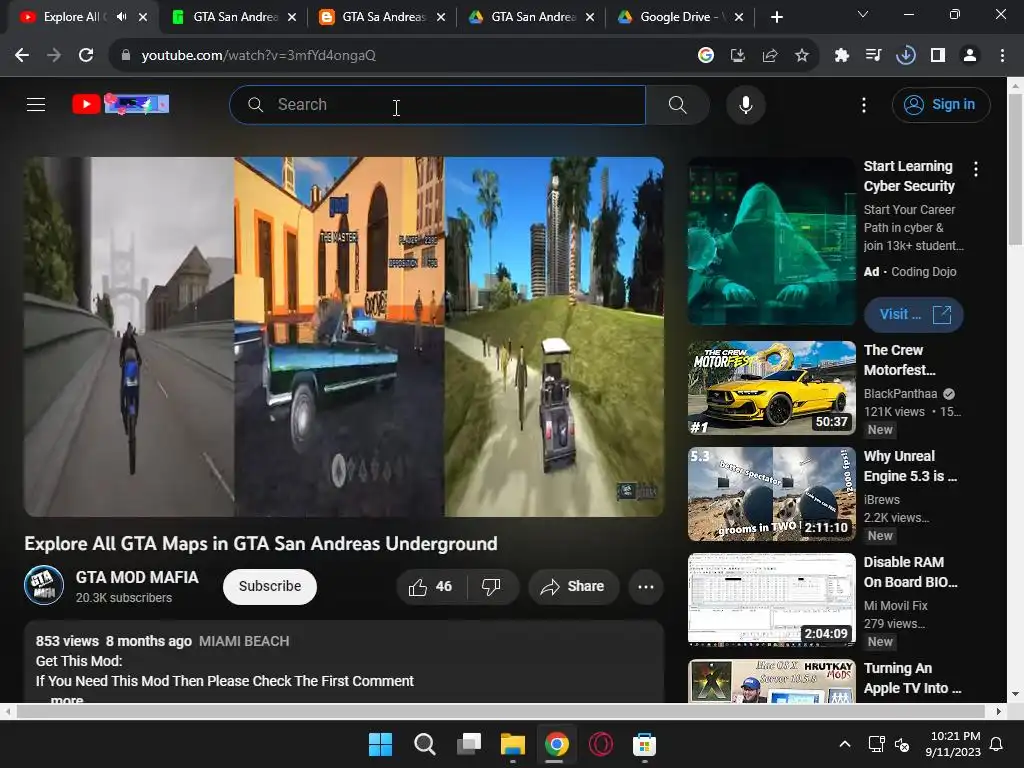Viewport: 1024px width, 768px height.
Task: Click the horizontal page scrollbar
Action: [x=501, y=711]
